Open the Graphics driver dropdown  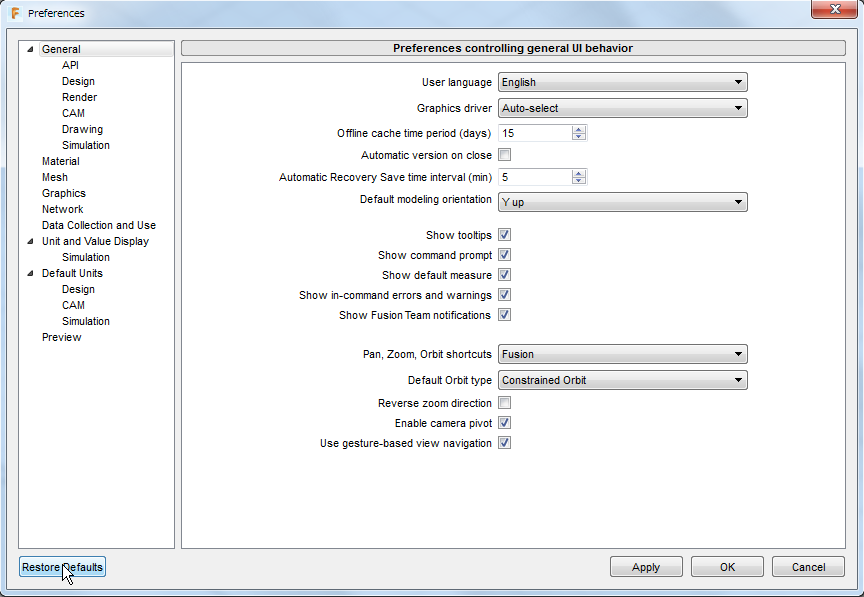tap(737, 108)
